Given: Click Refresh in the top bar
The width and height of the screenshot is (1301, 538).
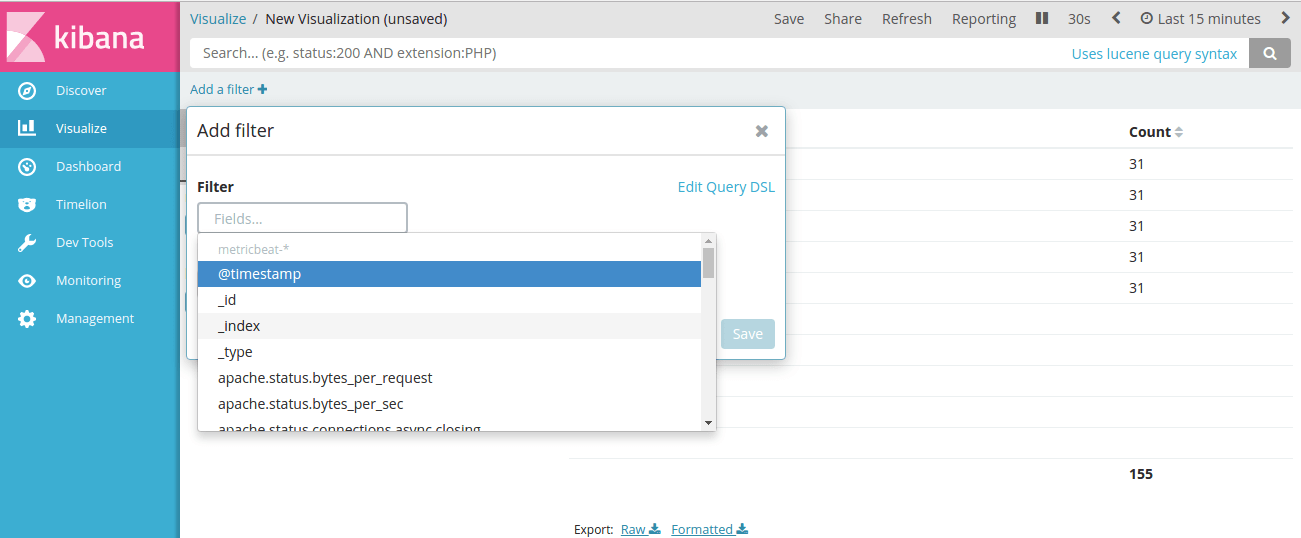Looking at the screenshot, I should coord(907,19).
